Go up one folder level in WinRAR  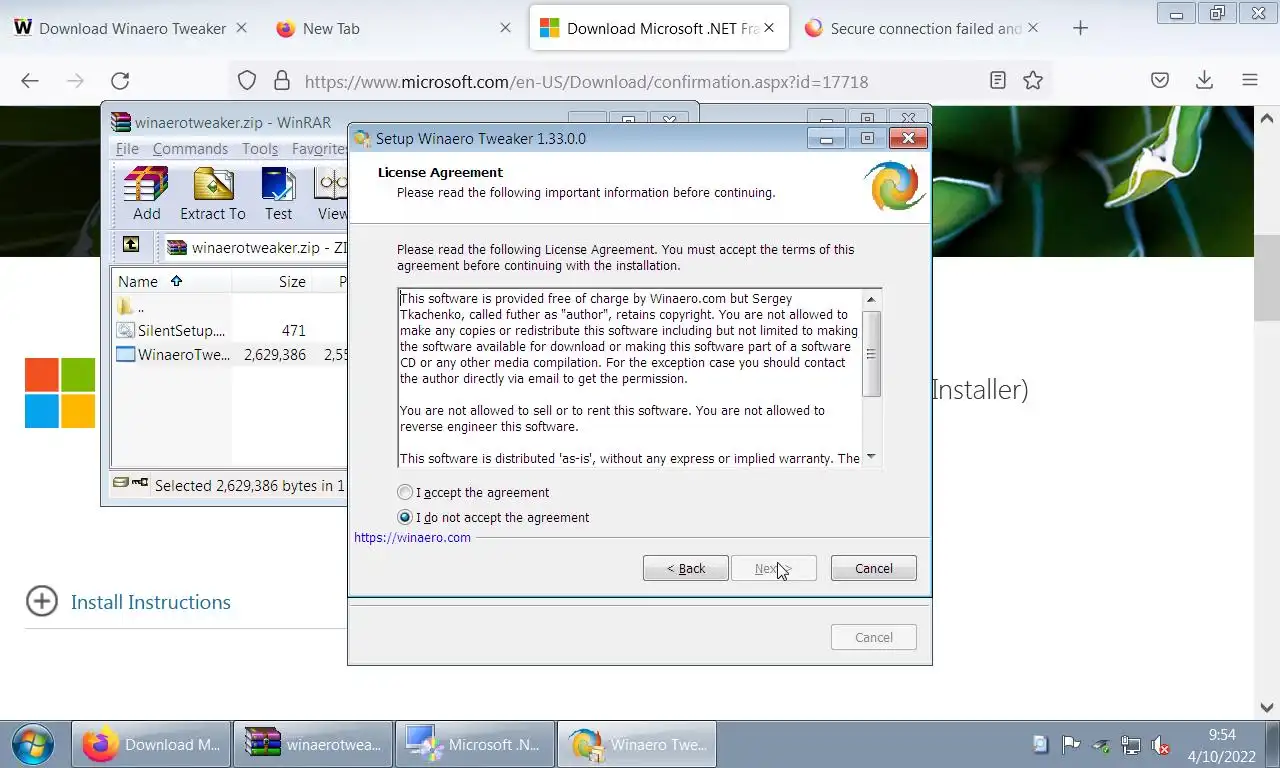[x=131, y=245]
